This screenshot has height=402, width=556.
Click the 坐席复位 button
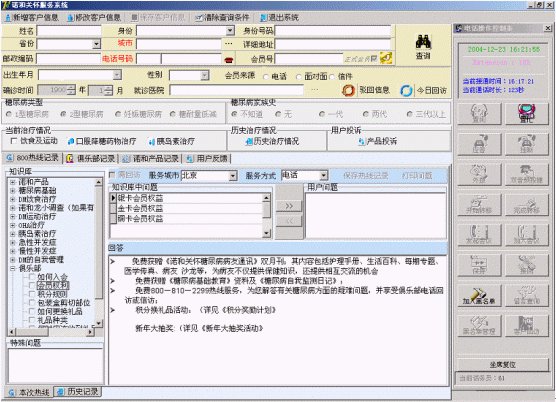tap(502, 364)
